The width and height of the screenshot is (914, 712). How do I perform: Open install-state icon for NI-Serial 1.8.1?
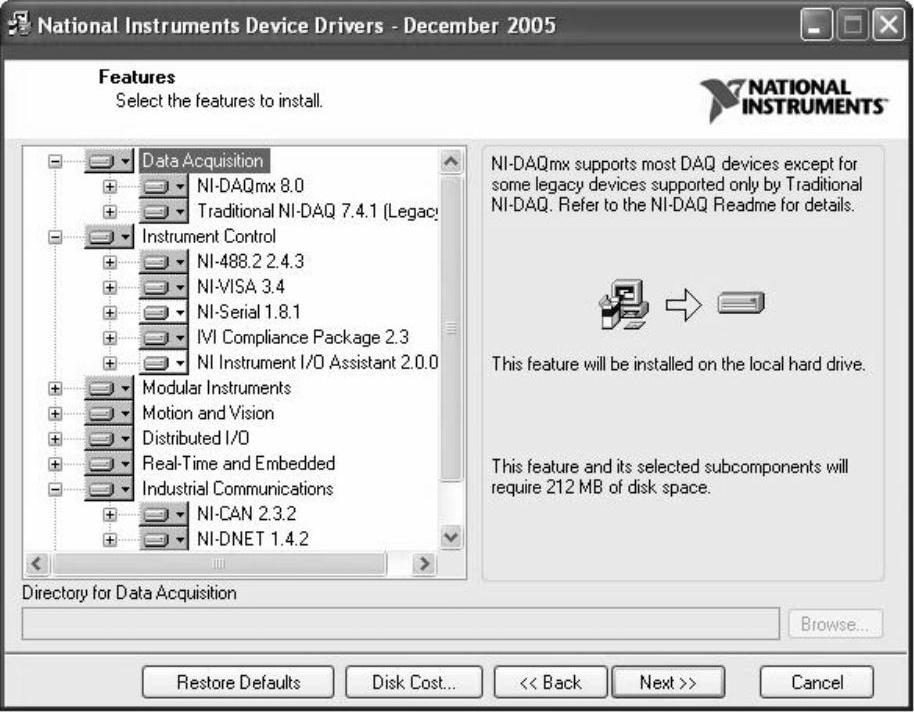click(x=164, y=312)
